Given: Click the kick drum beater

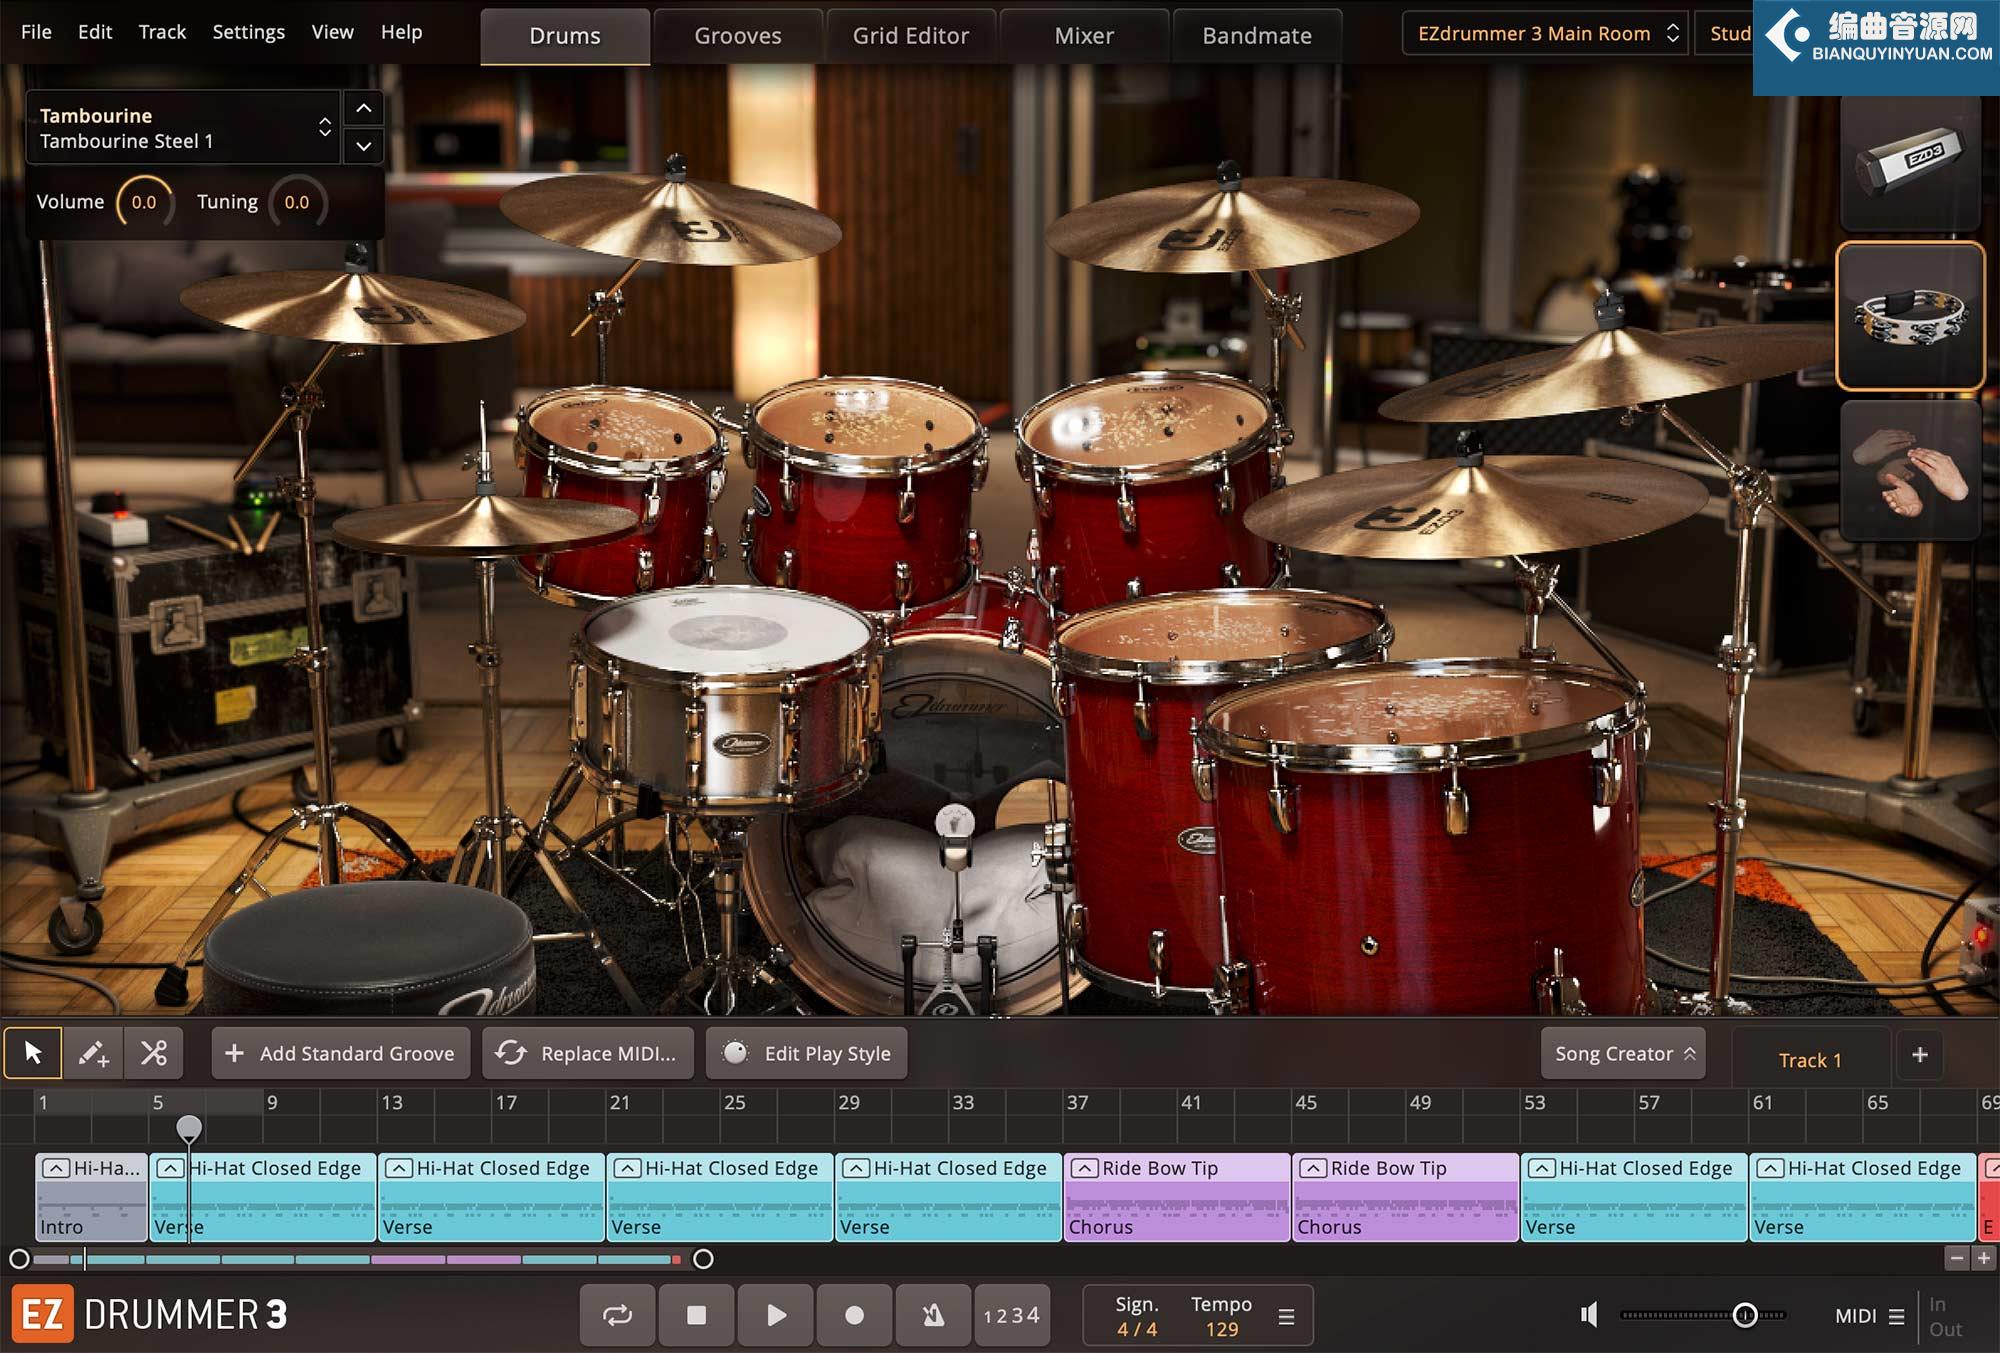Looking at the screenshot, I should [954, 823].
